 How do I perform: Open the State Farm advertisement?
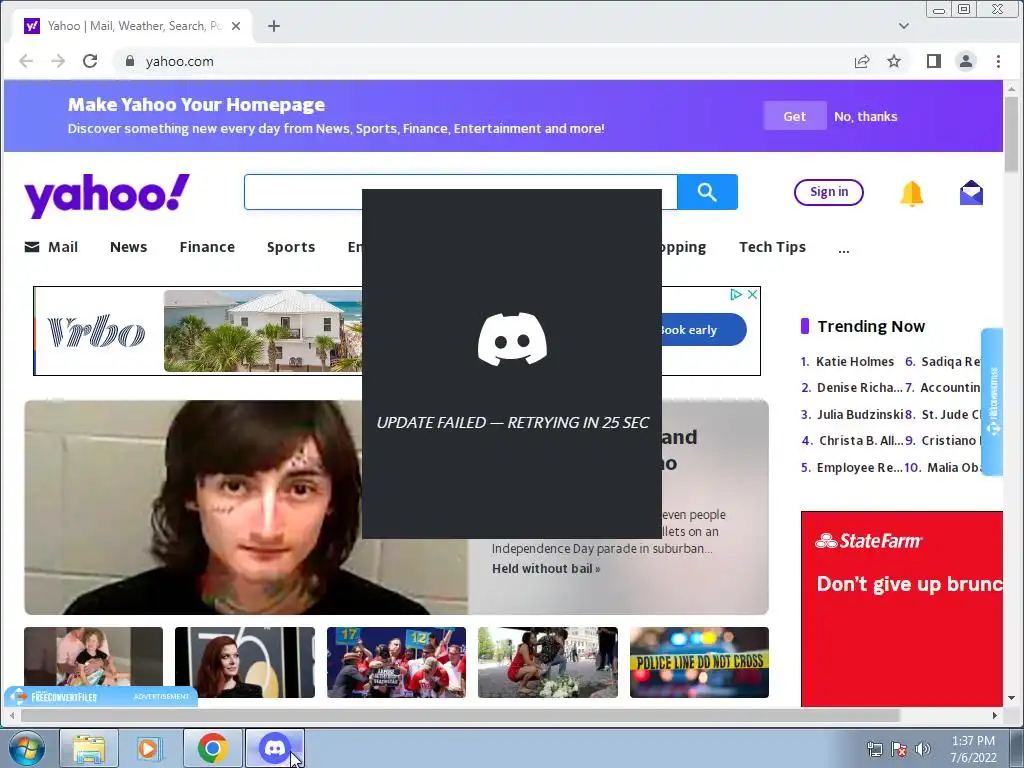coord(902,609)
